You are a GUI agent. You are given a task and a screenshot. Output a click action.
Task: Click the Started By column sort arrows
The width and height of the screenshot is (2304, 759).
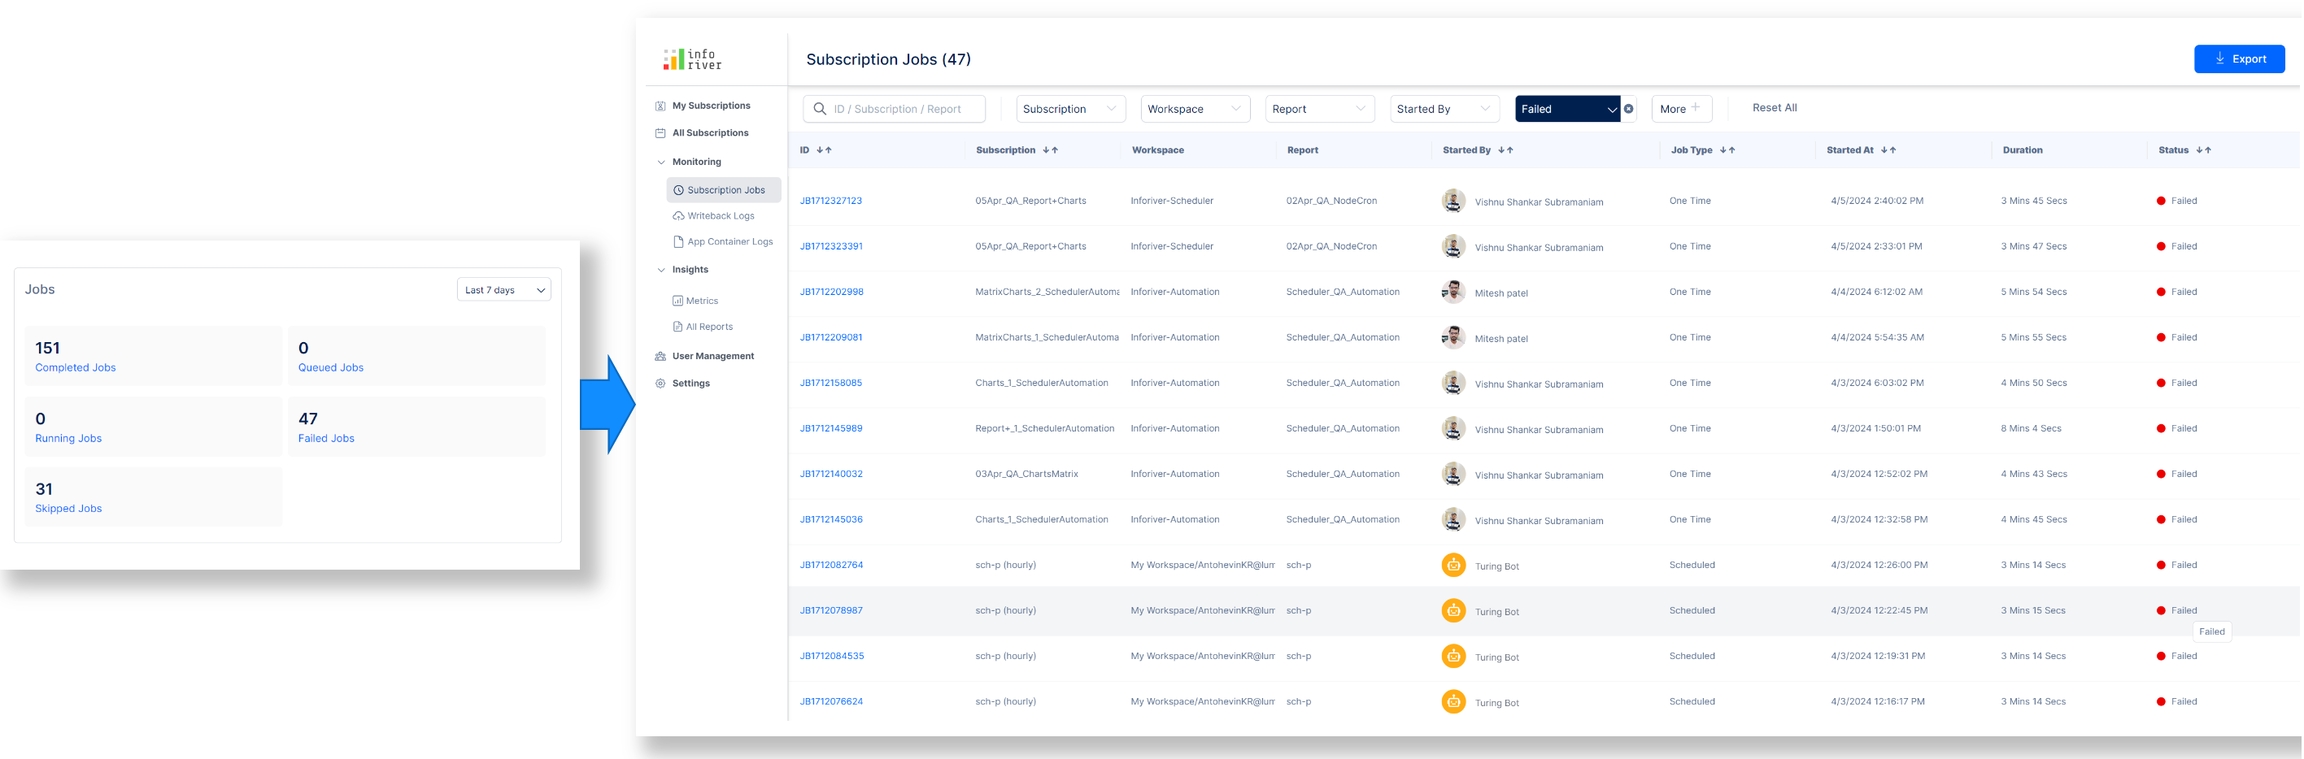click(1505, 150)
